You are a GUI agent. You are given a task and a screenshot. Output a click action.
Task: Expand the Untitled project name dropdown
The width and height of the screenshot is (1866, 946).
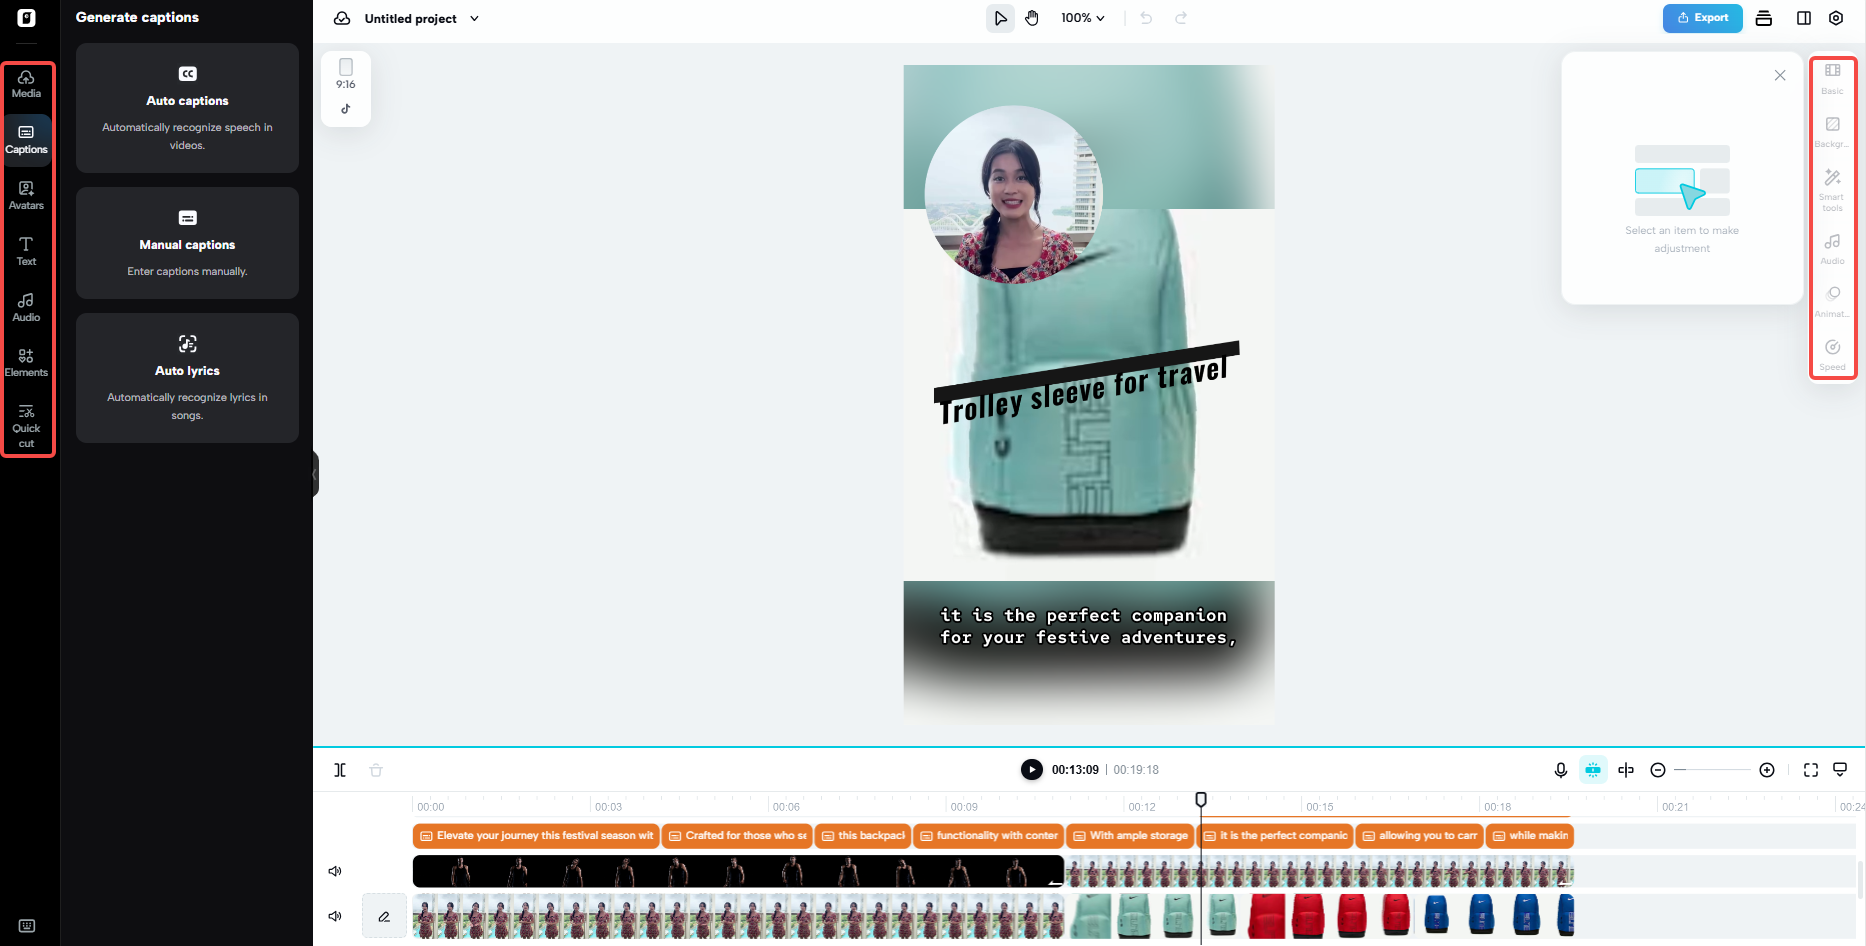(x=475, y=18)
